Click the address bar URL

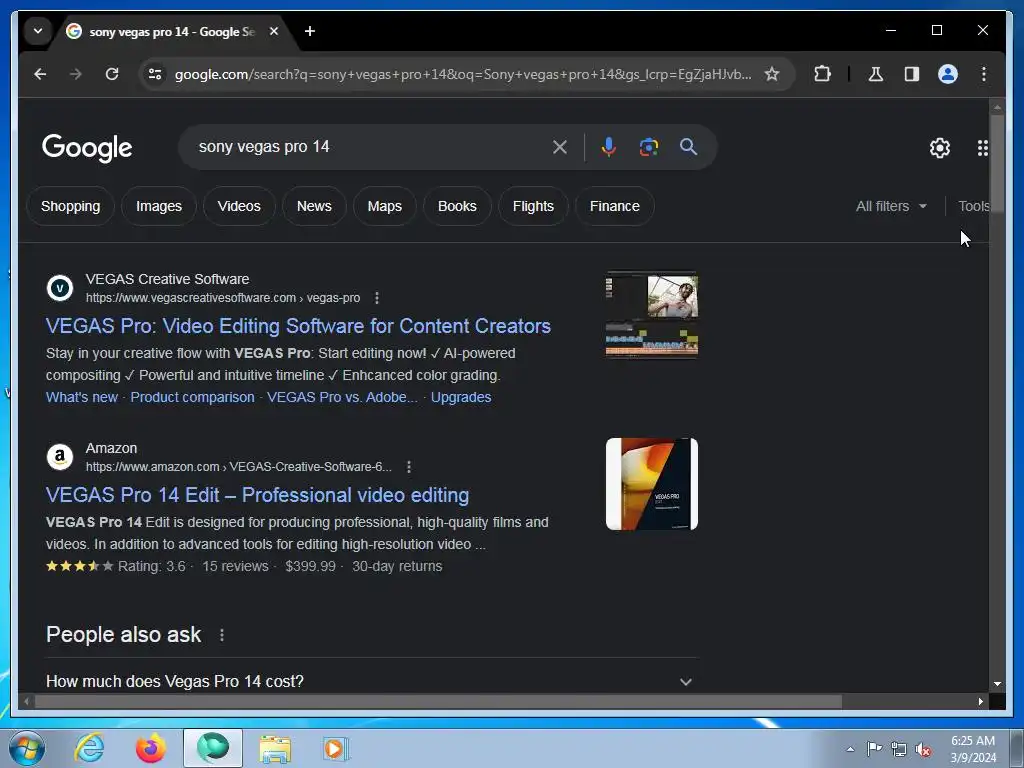pos(462,74)
